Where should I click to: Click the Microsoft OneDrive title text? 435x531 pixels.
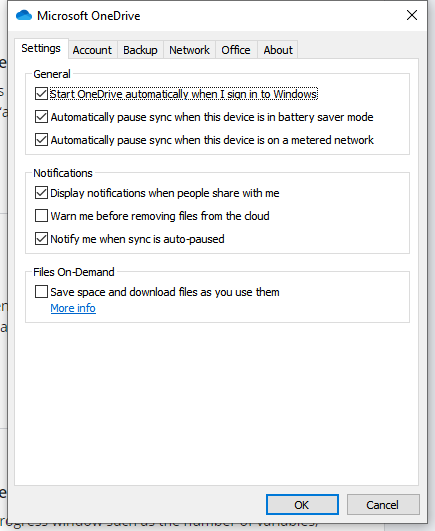pos(89,16)
